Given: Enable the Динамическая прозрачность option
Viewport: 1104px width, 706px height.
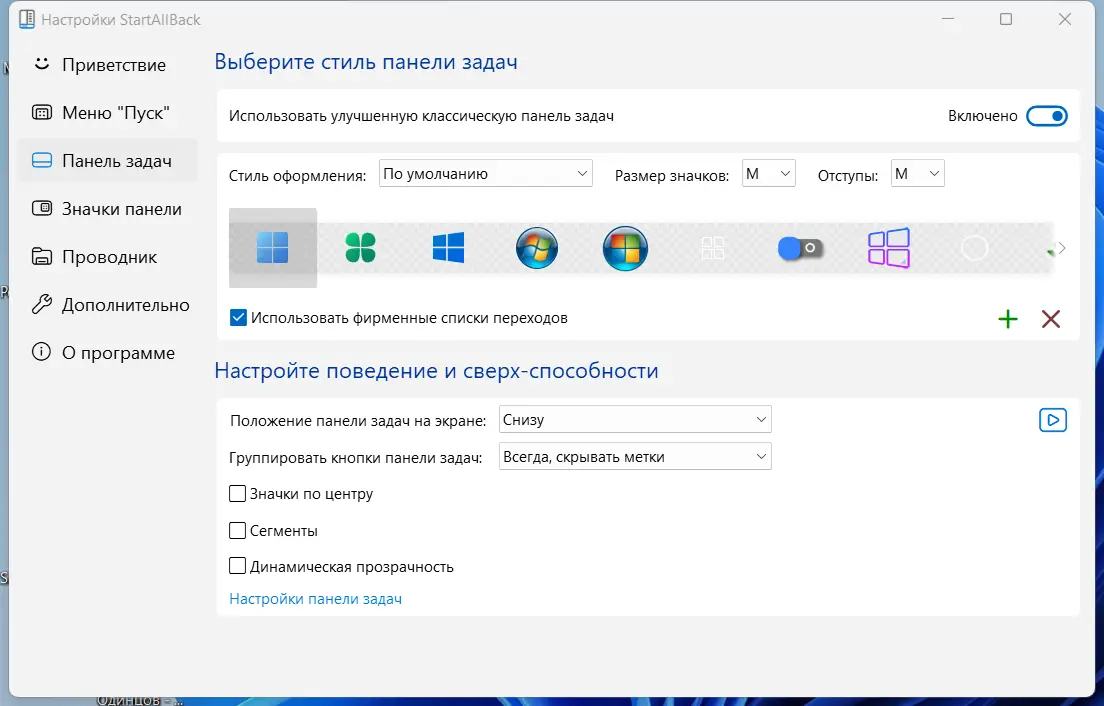Looking at the screenshot, I should 238,566.
